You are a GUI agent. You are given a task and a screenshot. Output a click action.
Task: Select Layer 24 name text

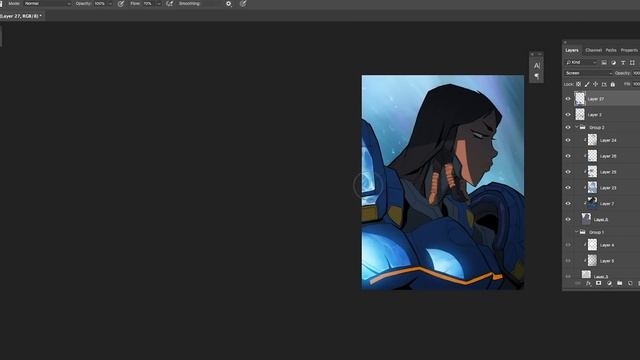pos(608,140)
